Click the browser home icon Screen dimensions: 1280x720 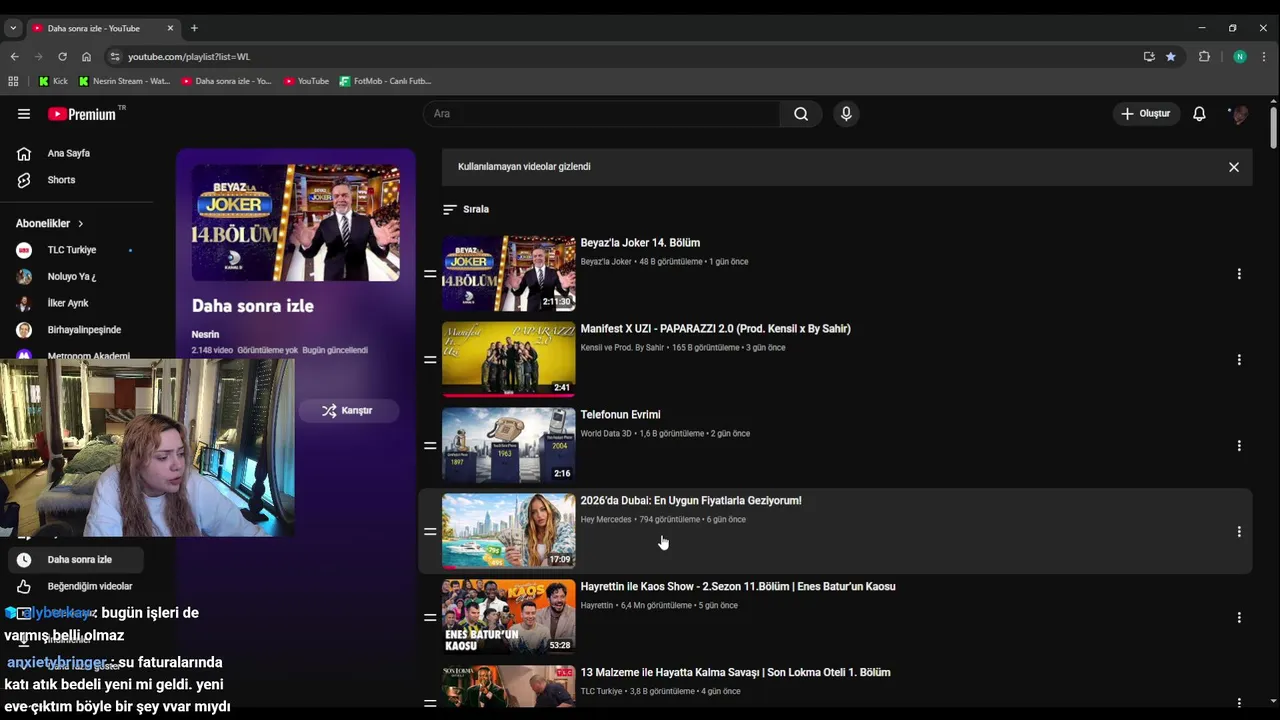click(86, 57)
